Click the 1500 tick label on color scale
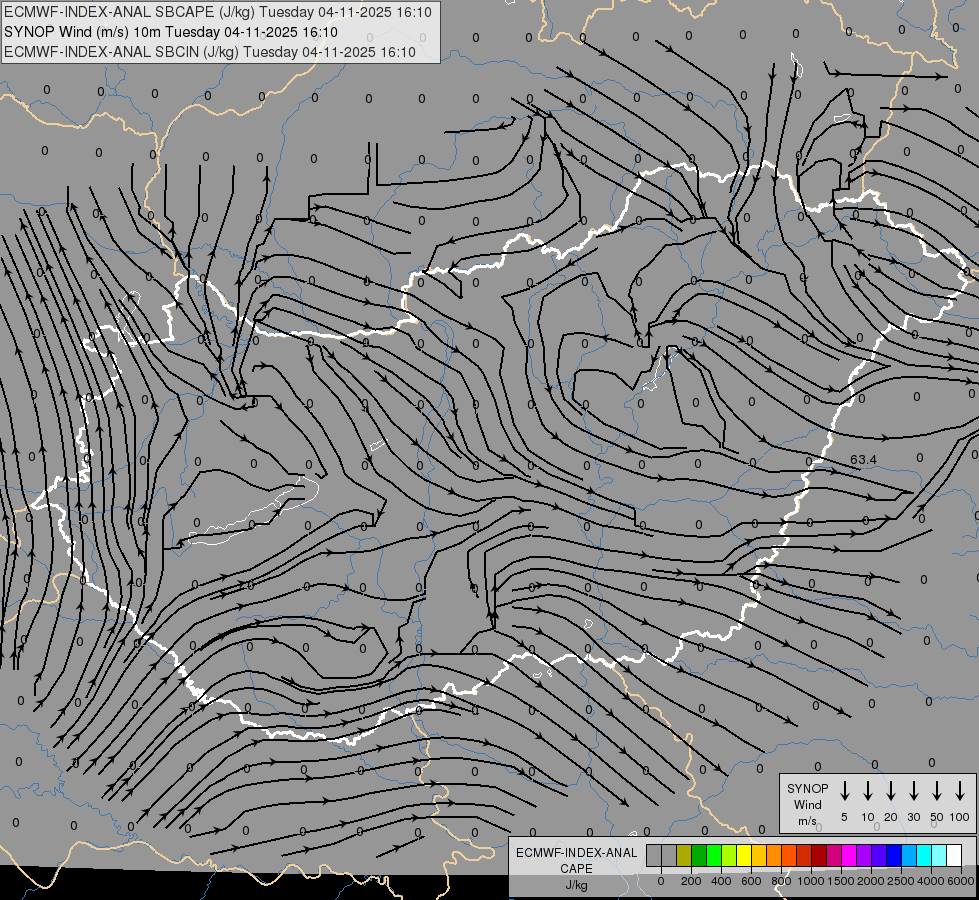The image size is (979, 900). click(841, 881)
